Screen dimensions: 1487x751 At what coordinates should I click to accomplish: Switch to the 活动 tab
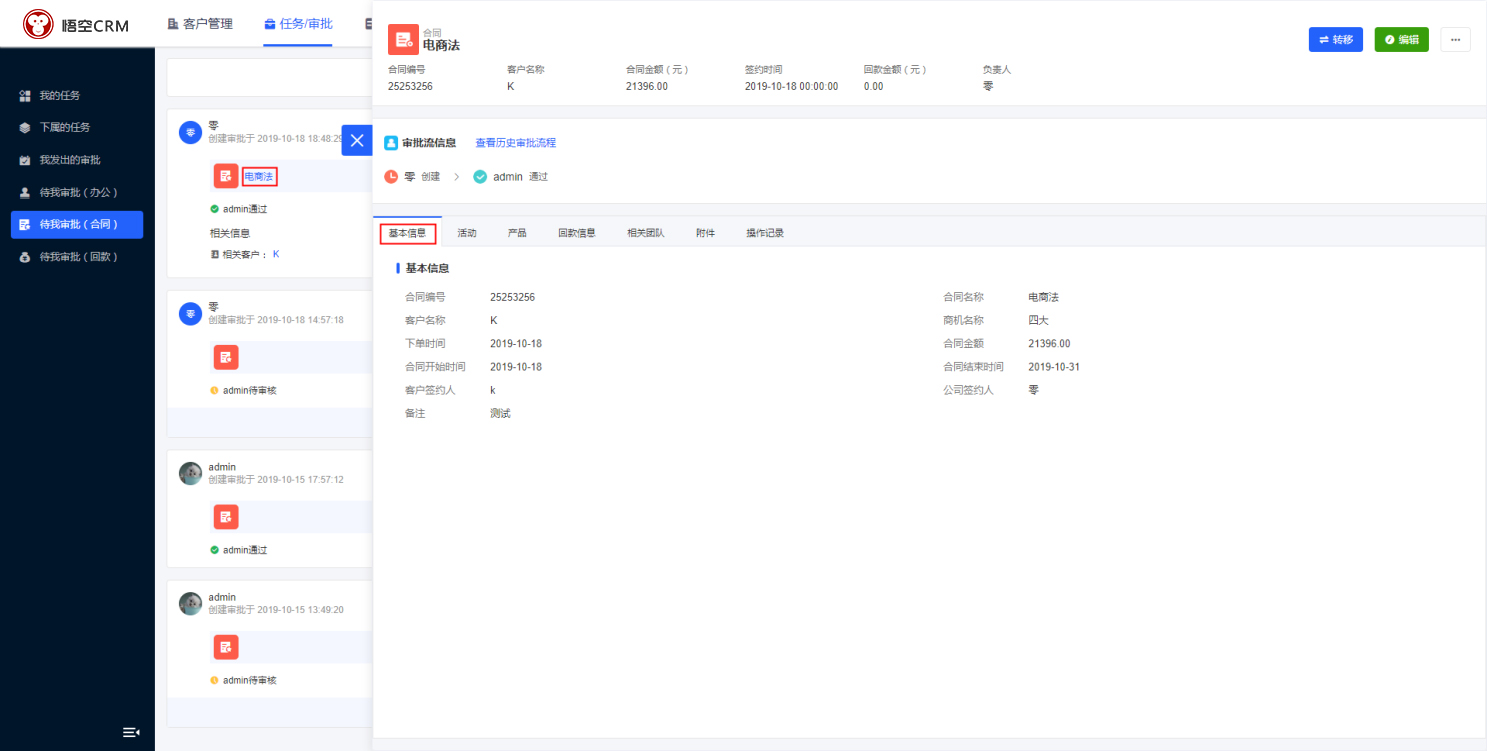click(x=467, y=233)
